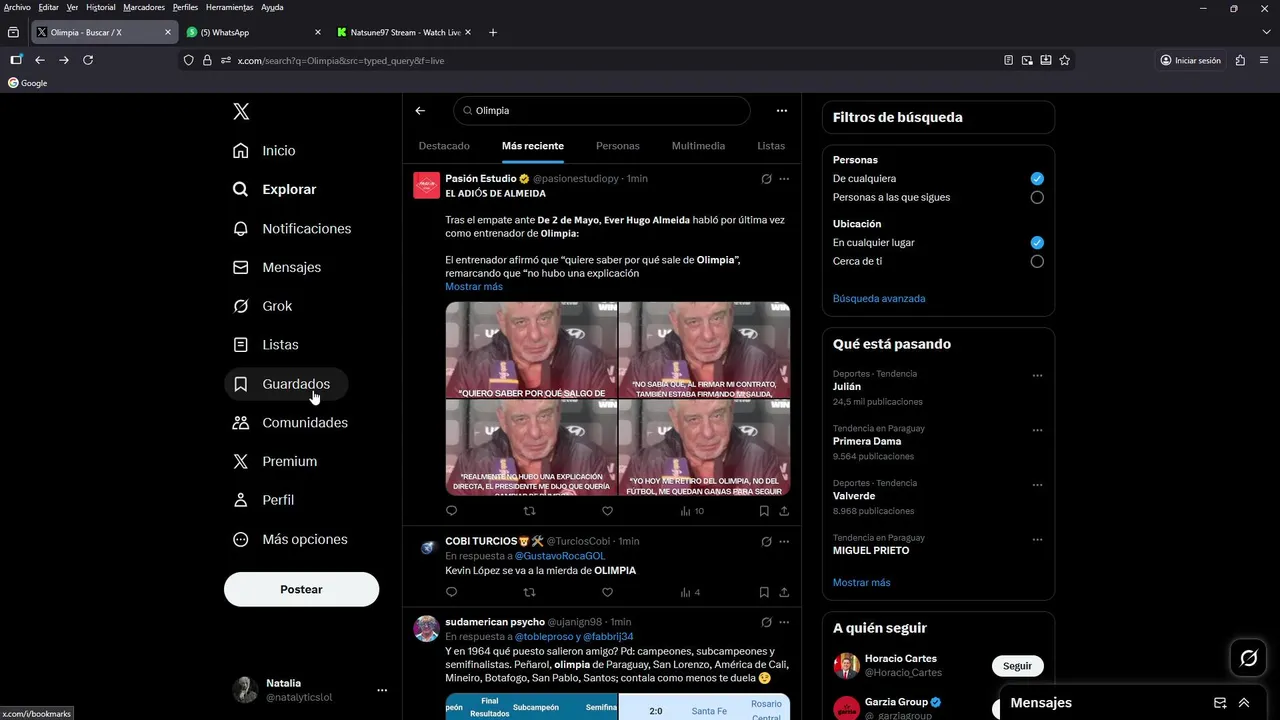Open @GustavoRocaGOL mention link

(560, 556)
